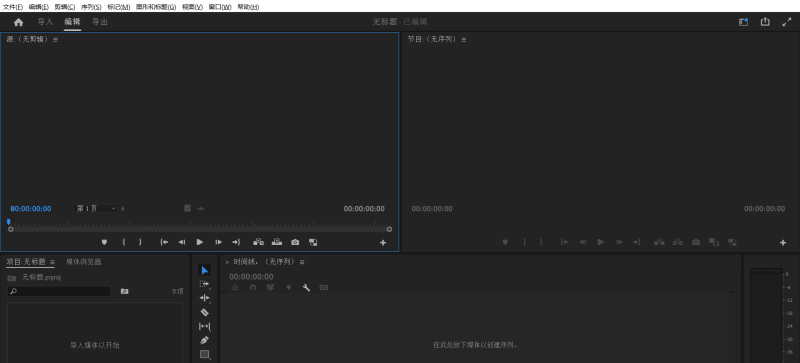Toggle Snap in Timeline magnet icon
Image resolution: width=800 pixels, height=363 pixels.
pyautogui.click(x=253, y=287)
